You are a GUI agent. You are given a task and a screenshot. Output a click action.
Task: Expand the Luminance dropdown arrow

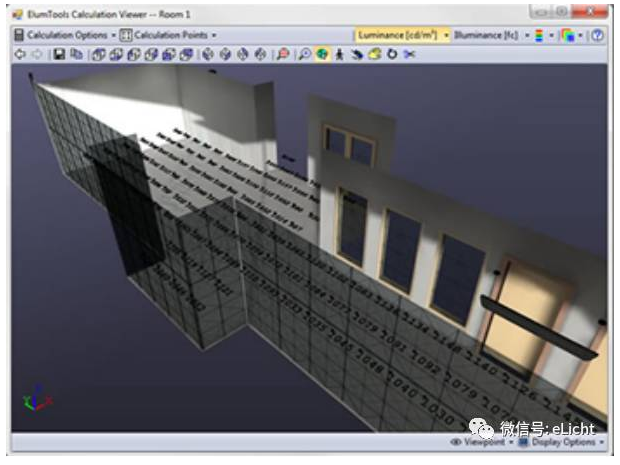[446, 35]
